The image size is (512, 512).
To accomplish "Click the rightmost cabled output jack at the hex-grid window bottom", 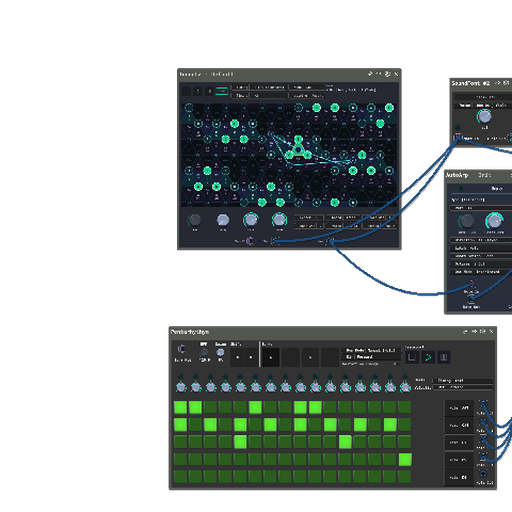I will tap(329, 241).
